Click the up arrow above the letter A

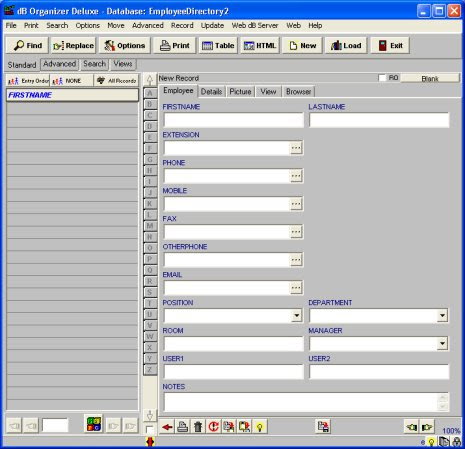150,80
